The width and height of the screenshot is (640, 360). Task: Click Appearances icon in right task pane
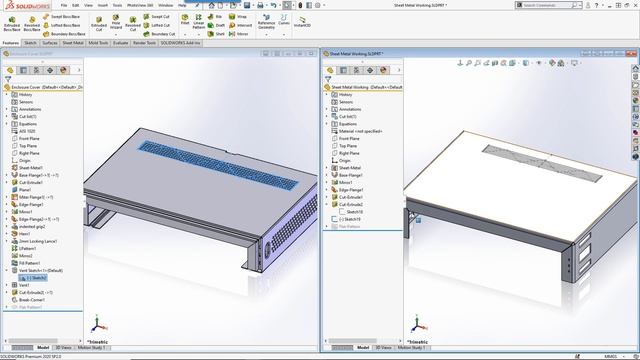tap(636, 100)
